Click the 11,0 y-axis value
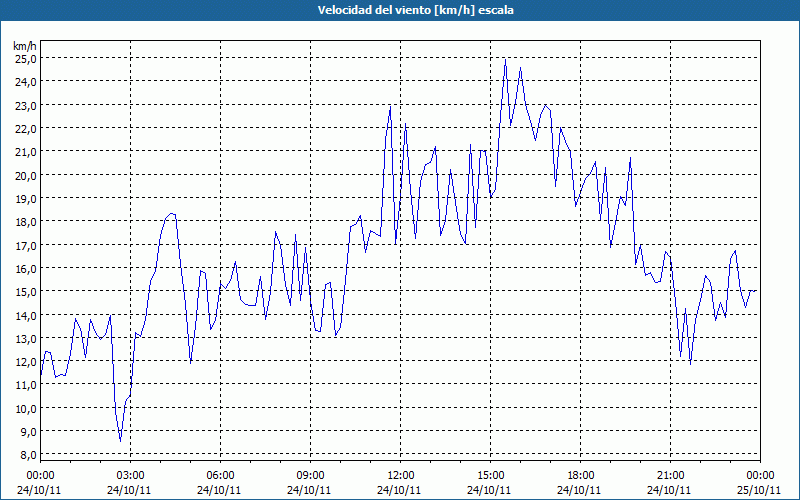Screen dimensions: 800x500 [x=26, y=385]
